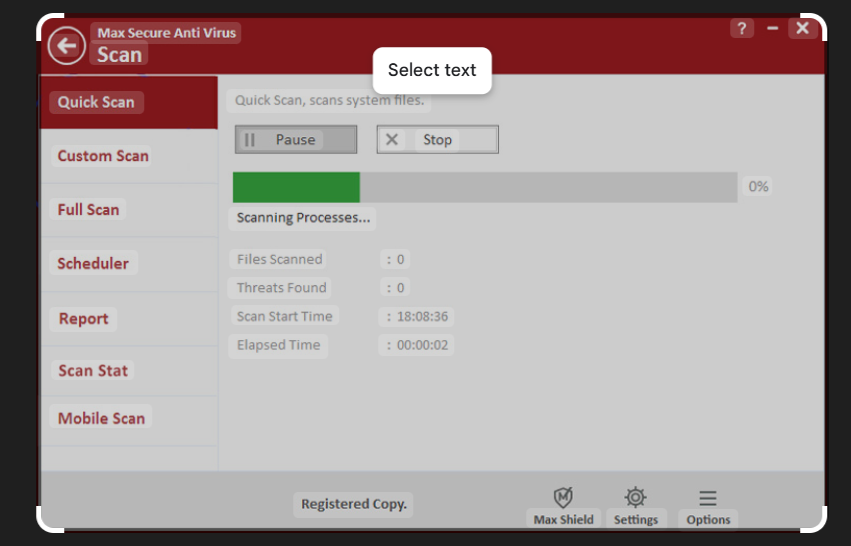This screenshot has width=851, height=546.
Task: Minimize the Max Secure window
Action: [x=772, y=28]
